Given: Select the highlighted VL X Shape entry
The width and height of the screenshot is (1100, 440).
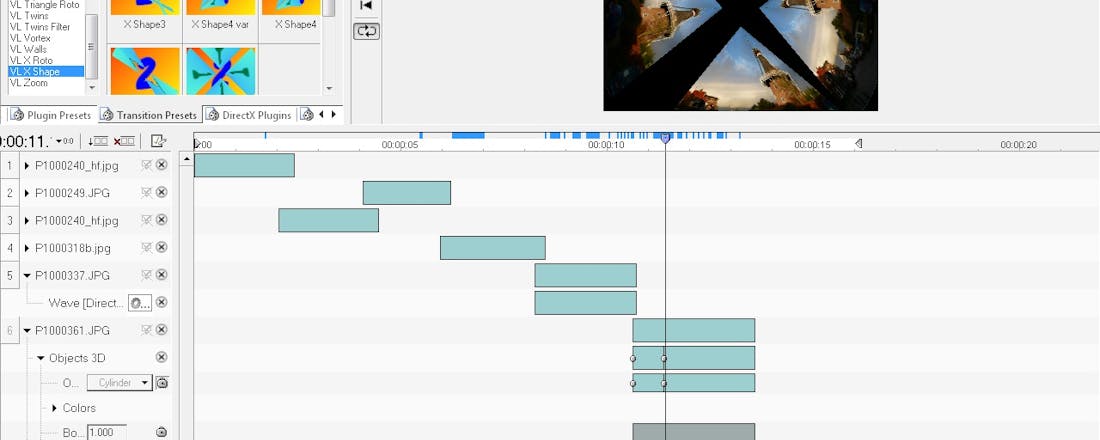Looking at the screenshot, I should tap(46, 72).
